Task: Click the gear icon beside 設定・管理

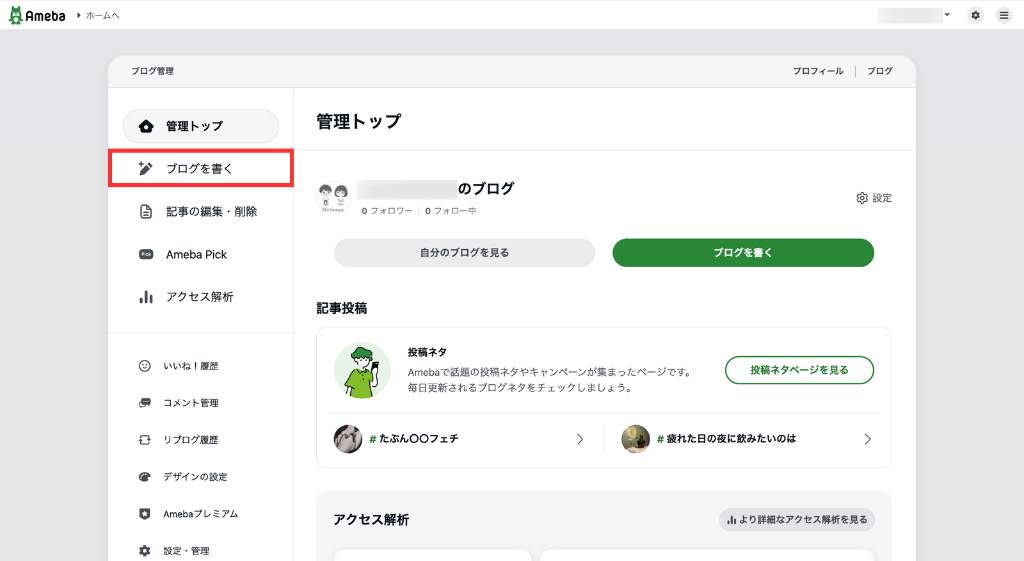Action: (144, 551)
